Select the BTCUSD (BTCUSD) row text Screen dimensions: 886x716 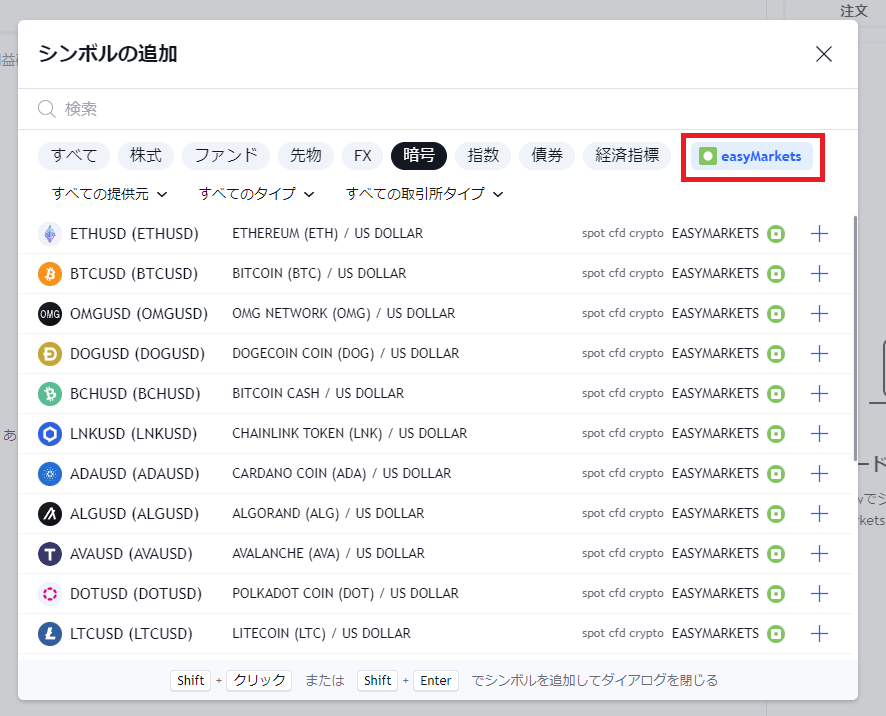pos(134,274)
